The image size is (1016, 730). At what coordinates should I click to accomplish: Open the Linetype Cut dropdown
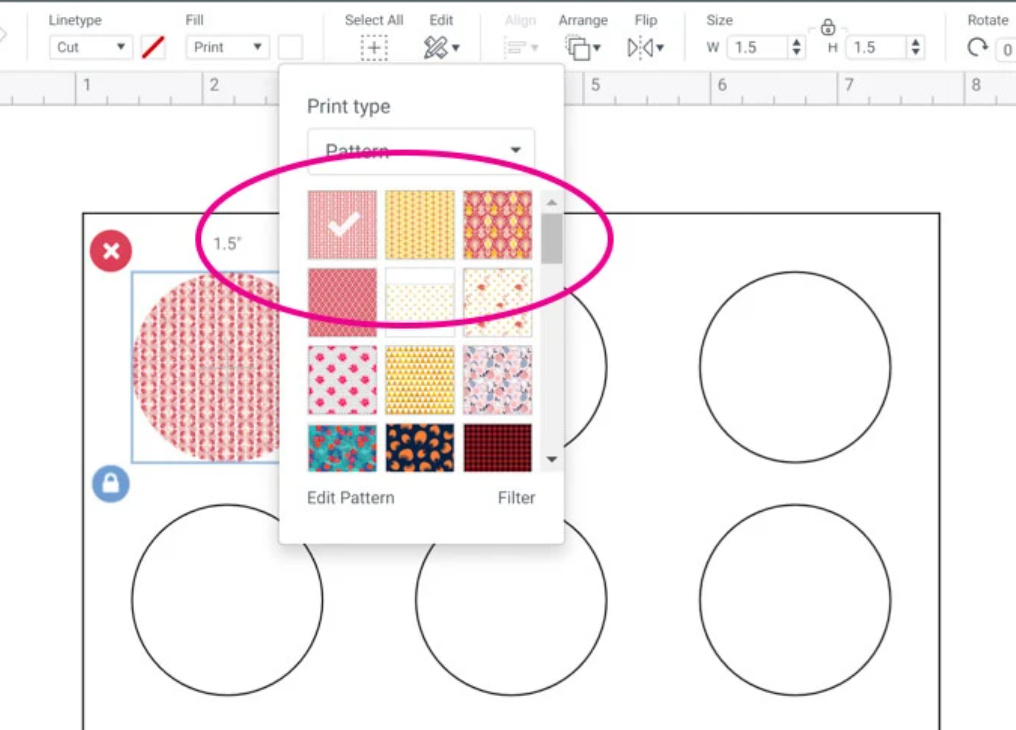tap(90, 47)
